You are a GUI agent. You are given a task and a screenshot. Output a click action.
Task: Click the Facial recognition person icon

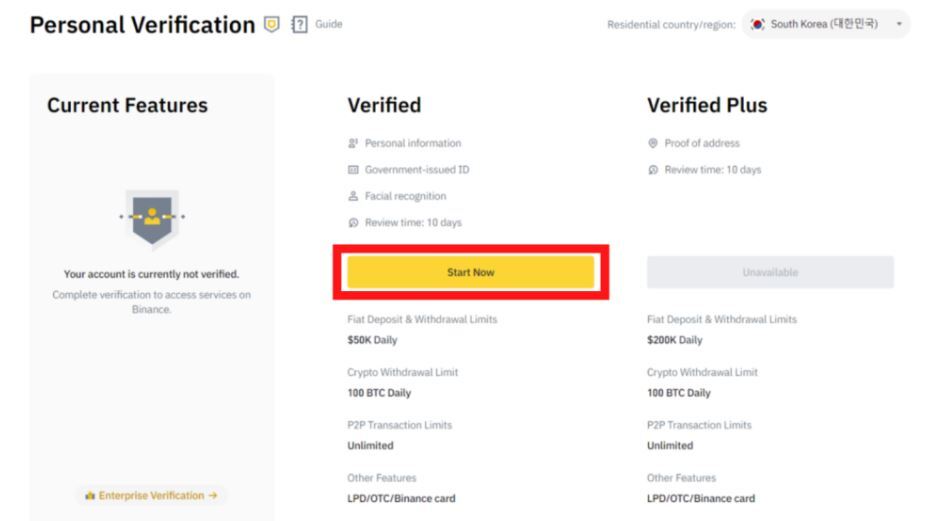tap(353, 196)
